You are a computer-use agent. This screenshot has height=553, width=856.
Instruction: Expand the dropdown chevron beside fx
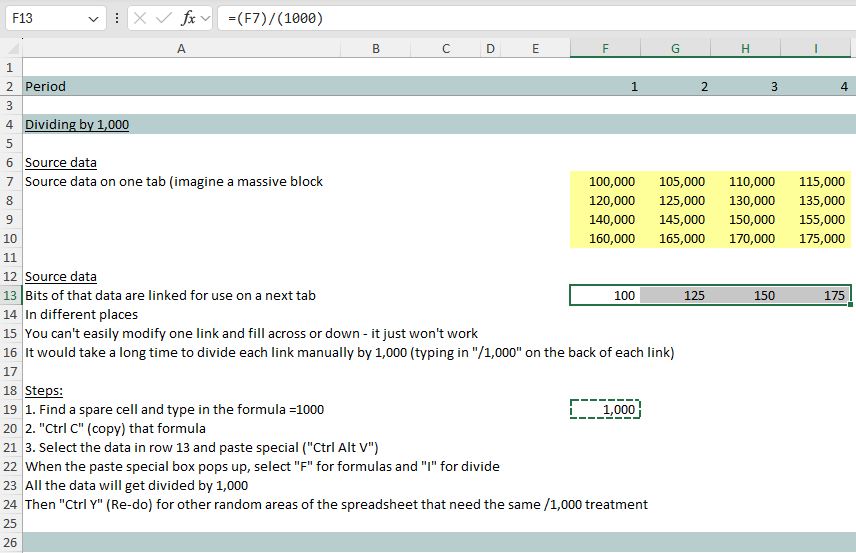point(206,19)
